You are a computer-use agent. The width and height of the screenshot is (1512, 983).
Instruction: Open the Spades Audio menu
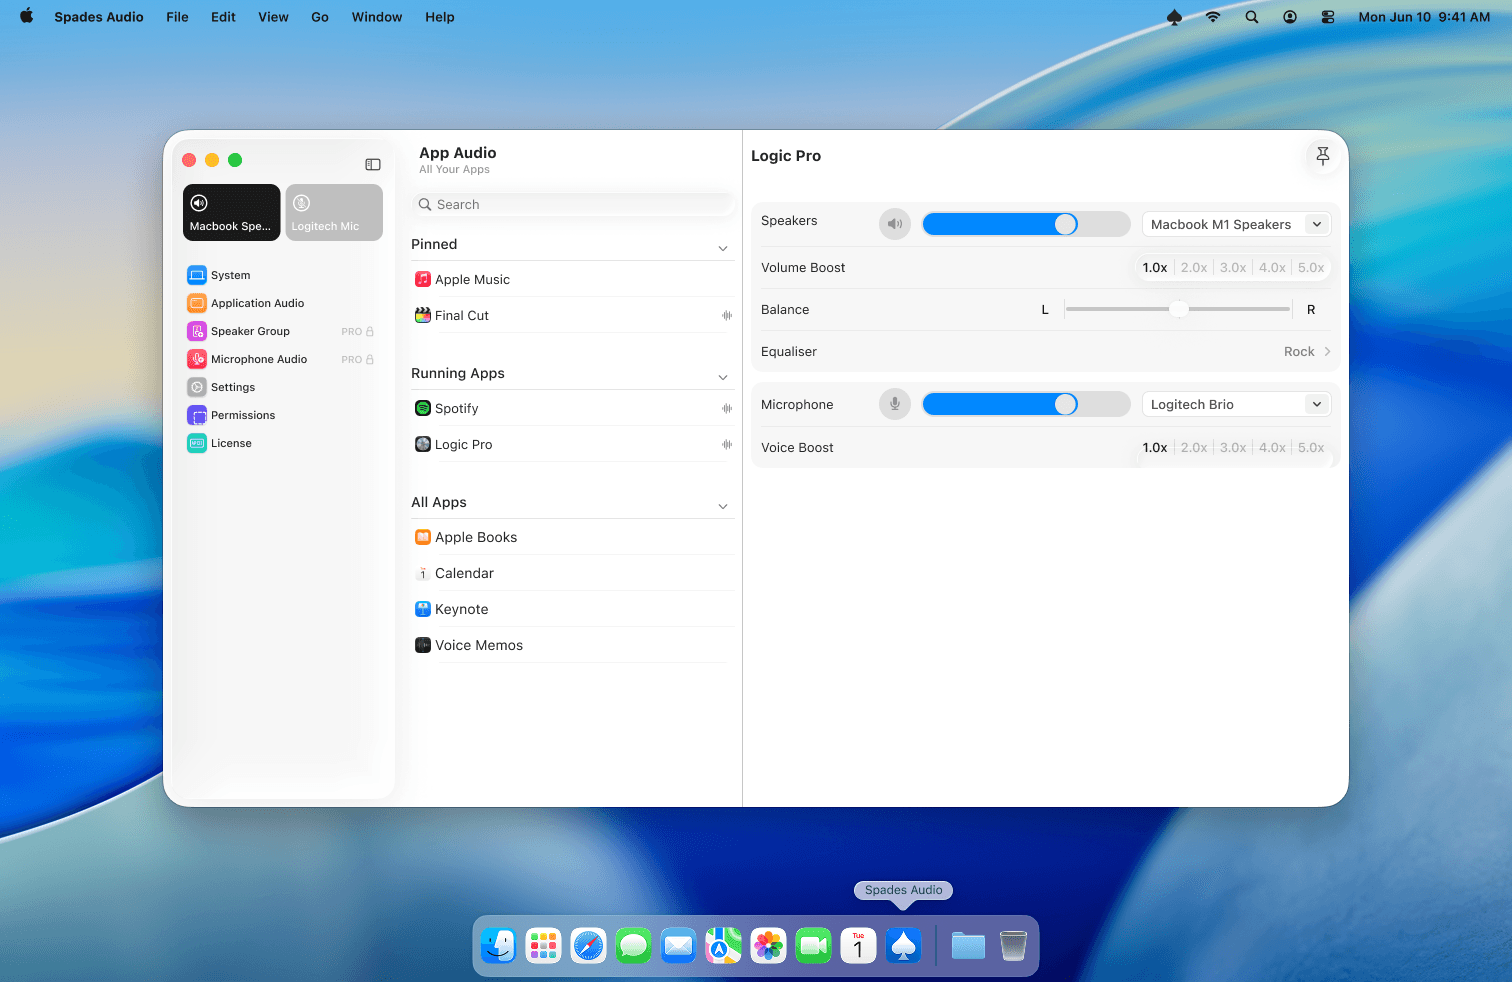tap(98, 17)
